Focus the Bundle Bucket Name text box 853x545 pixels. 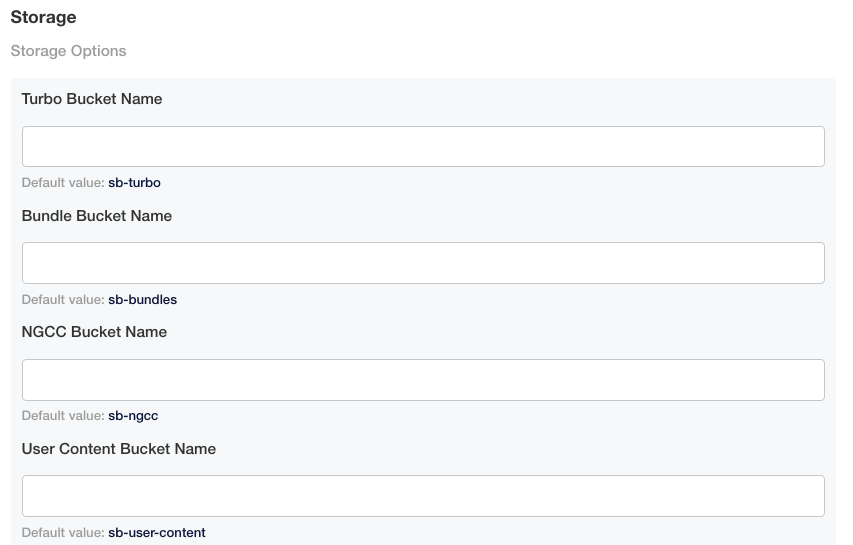pos(423,263)
